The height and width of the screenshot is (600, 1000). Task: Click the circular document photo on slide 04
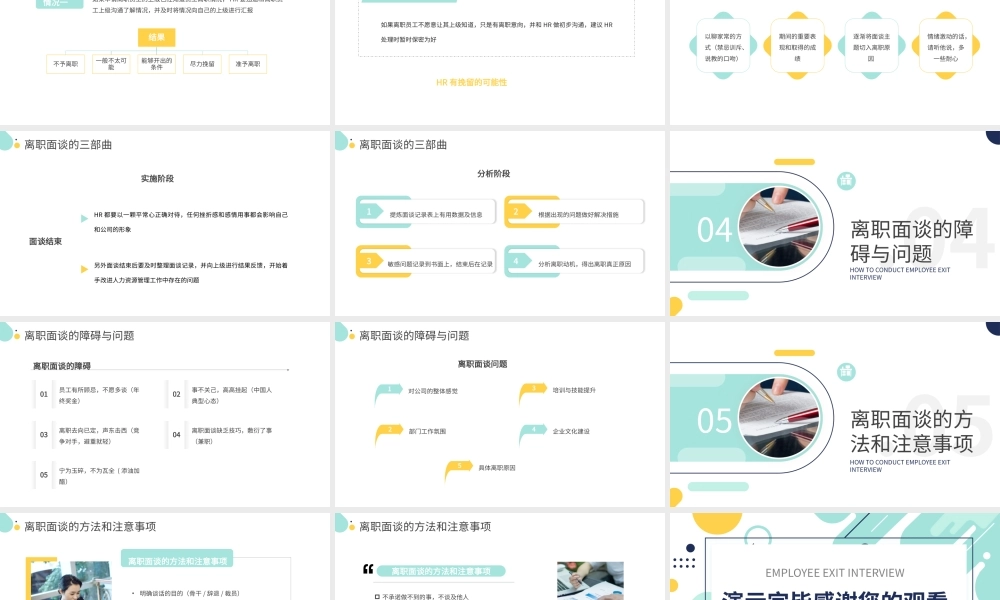click(779, 226)
